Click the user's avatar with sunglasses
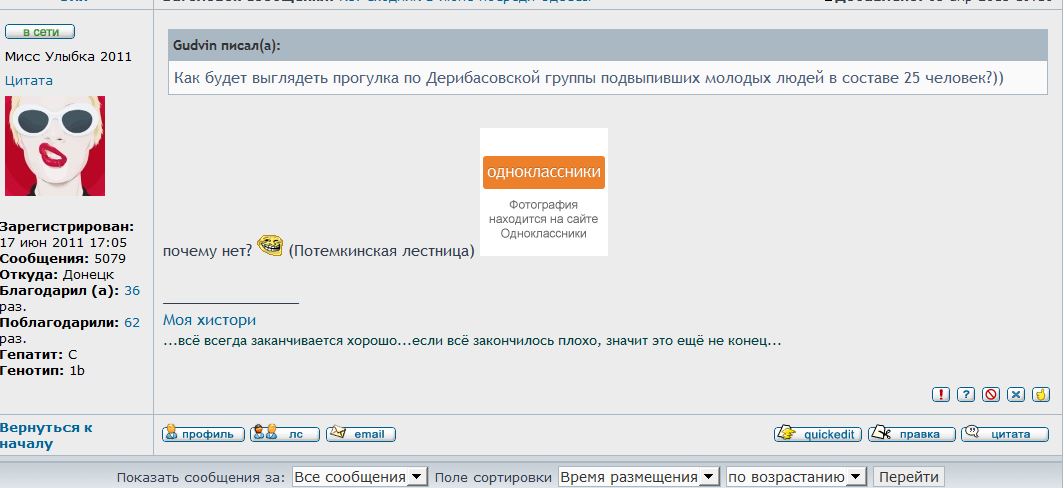 (x=55, y=146)
